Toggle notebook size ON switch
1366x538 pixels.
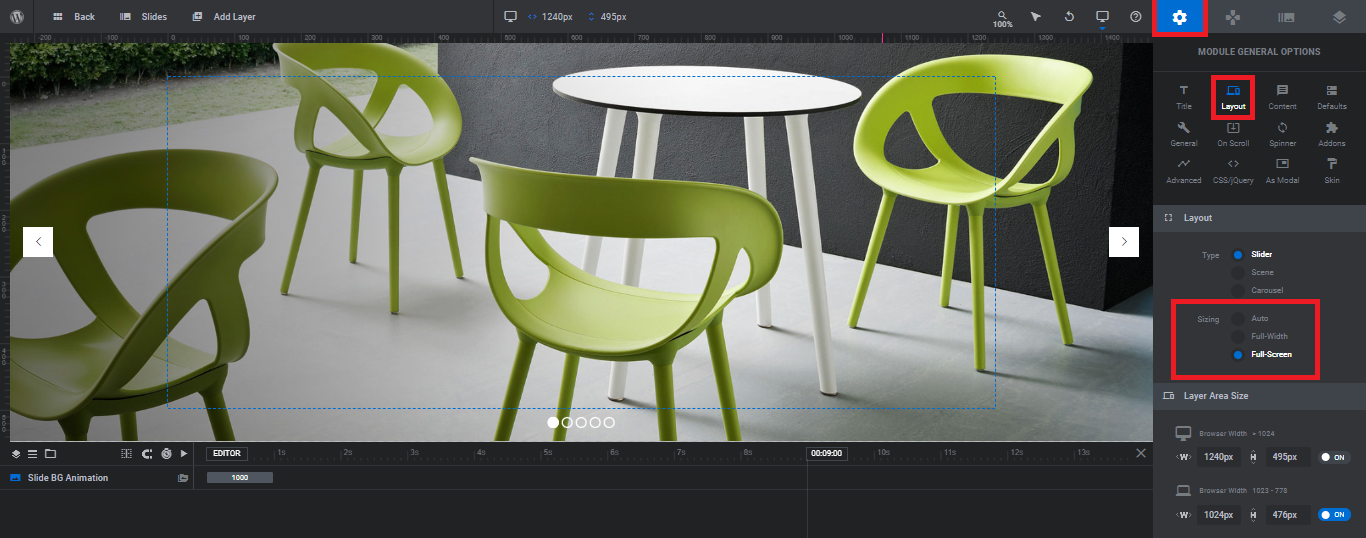[x=1335, y=515]
